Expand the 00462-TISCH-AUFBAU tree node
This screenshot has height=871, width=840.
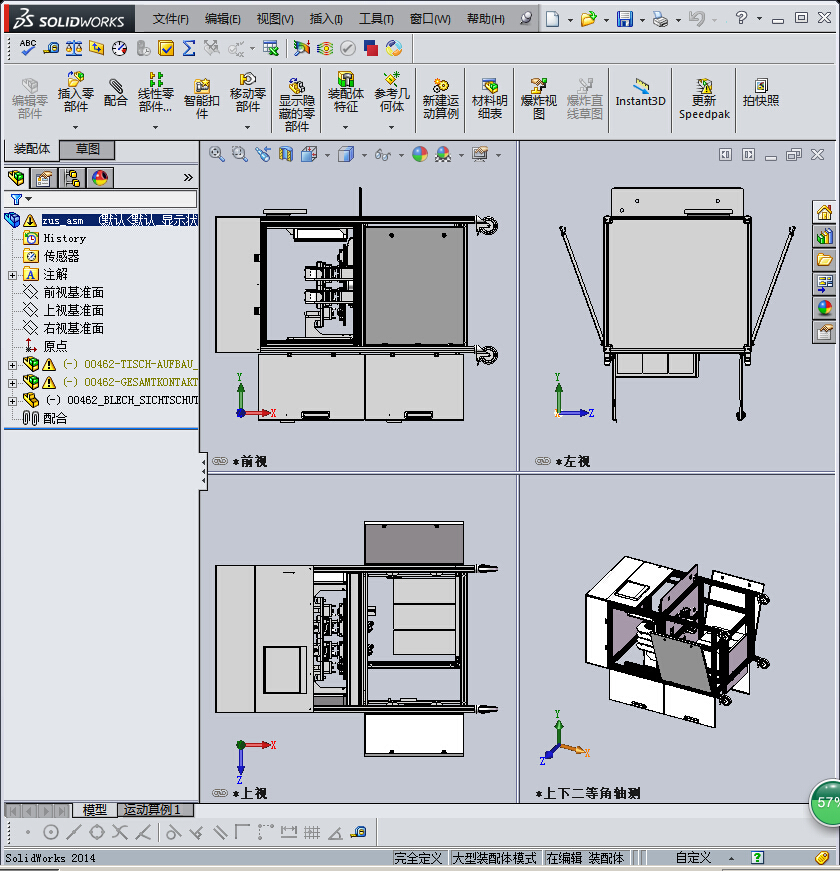[x=12, y=365]
